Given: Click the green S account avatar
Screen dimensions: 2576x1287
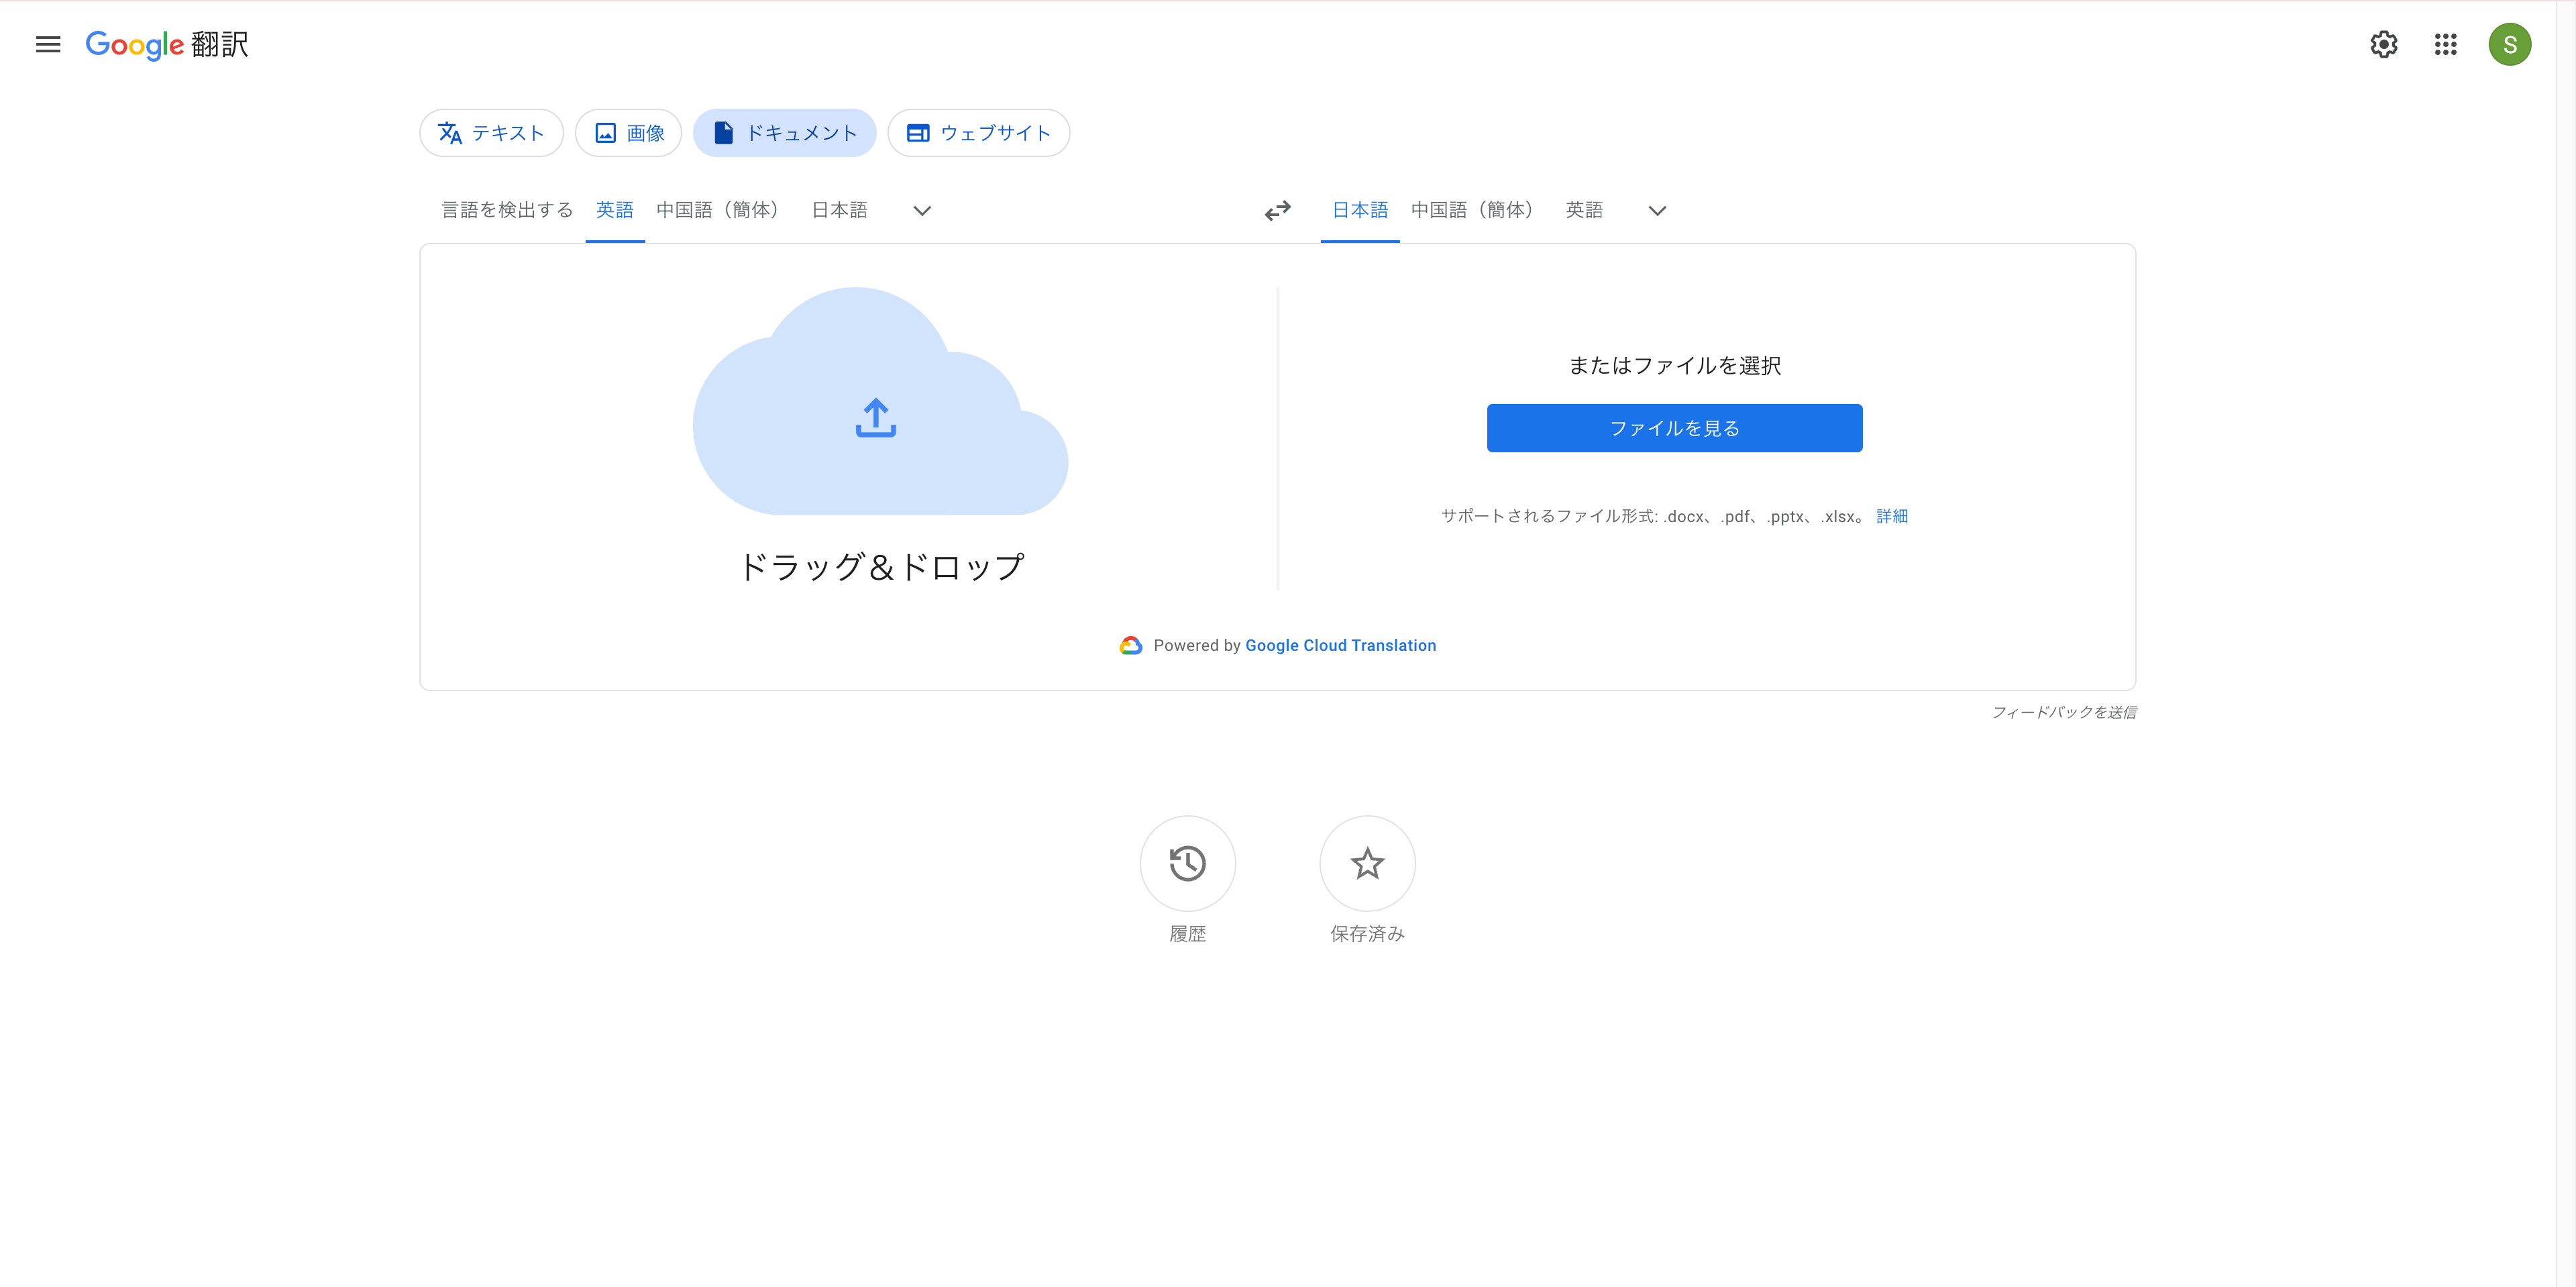Looking at the screenshot, I should (2509, 44).
